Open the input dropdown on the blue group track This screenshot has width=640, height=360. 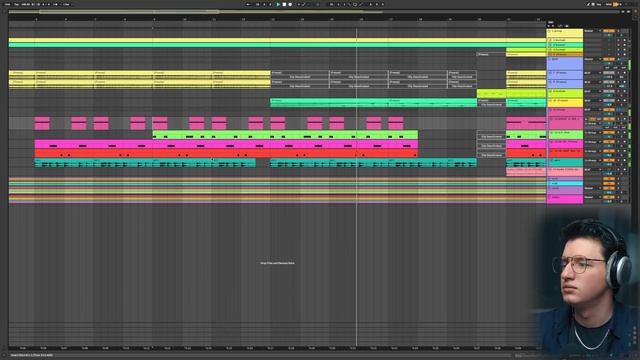pos(593,59)
